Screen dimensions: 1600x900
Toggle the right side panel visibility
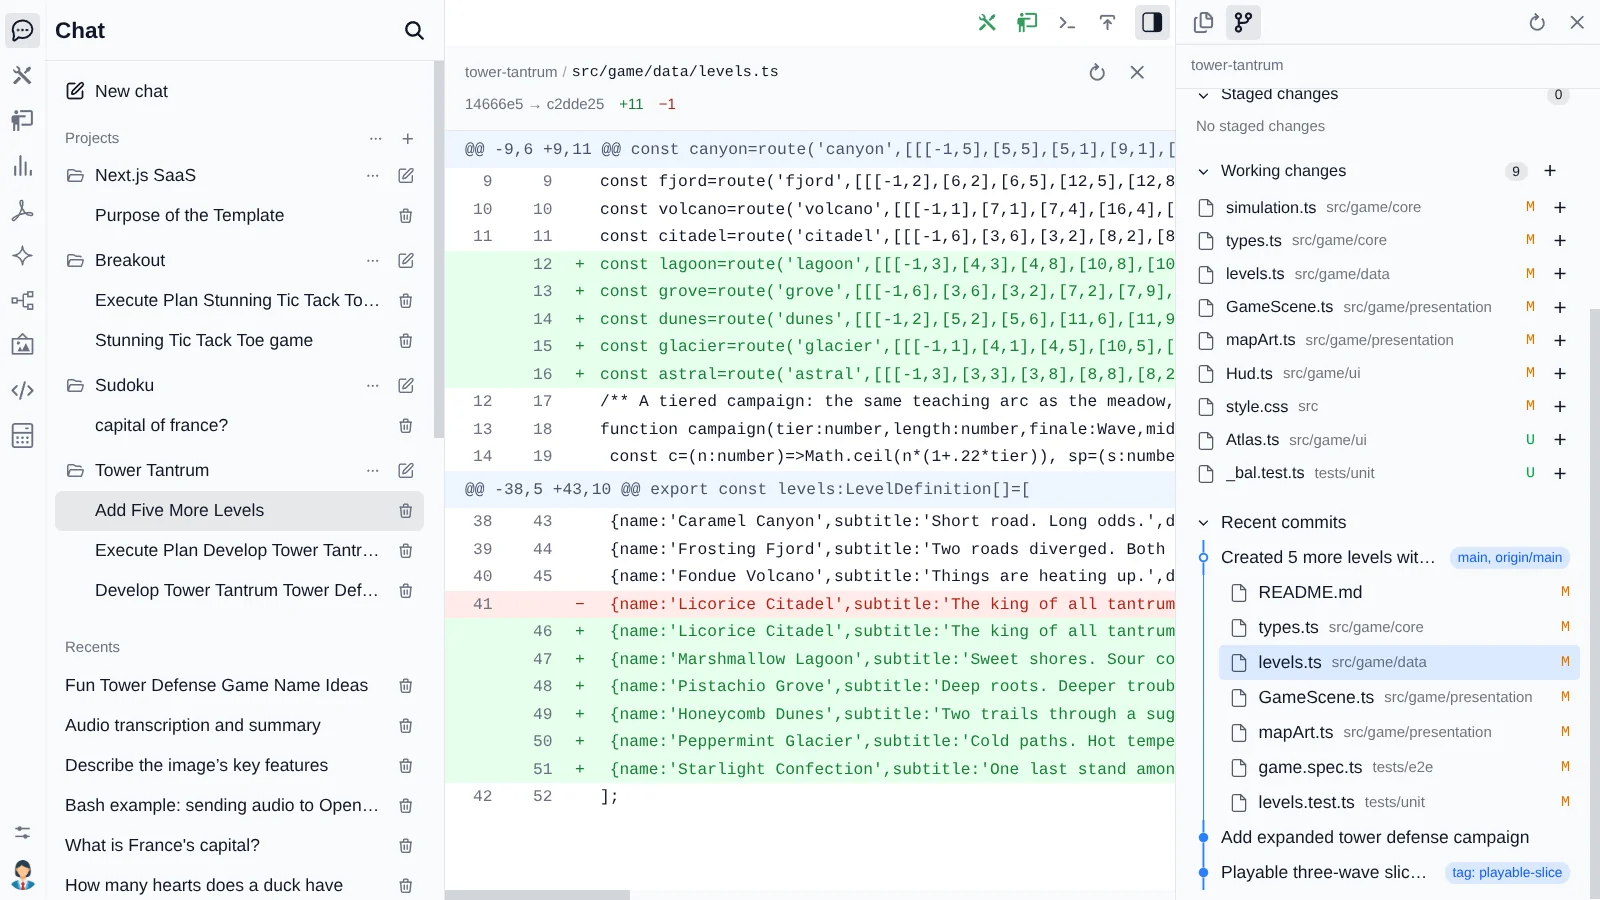pos(1152,22)
